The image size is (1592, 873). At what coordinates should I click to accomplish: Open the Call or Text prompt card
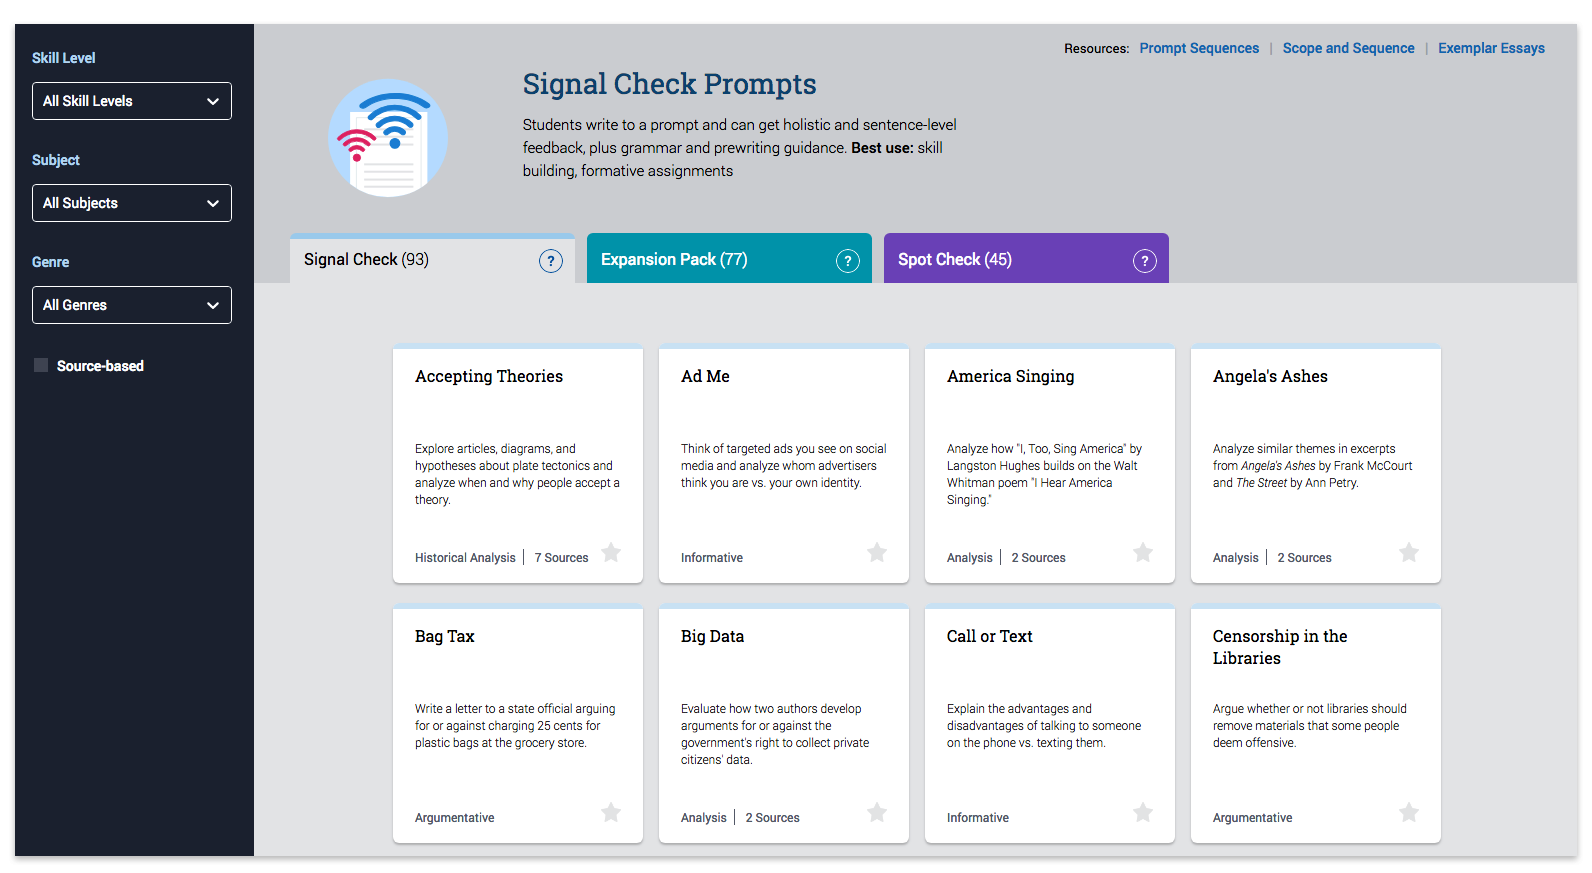[x=1050, y=724]
